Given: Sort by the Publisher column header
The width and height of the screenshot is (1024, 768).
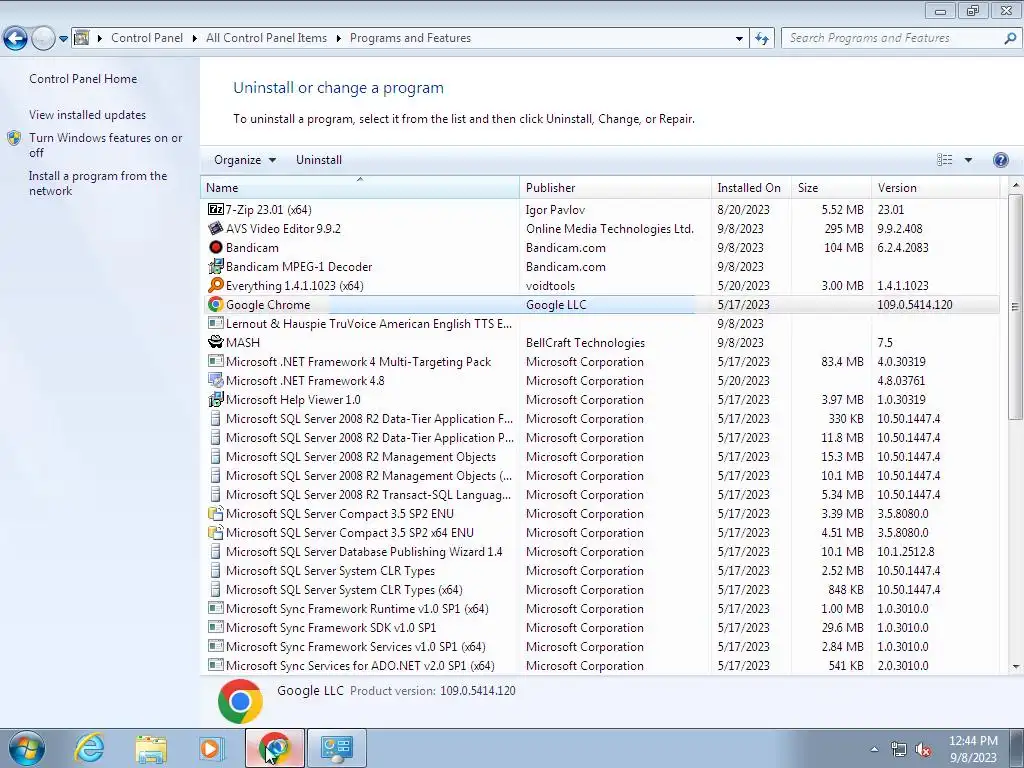Looking at the screenshot, I should tap(615, 187).
